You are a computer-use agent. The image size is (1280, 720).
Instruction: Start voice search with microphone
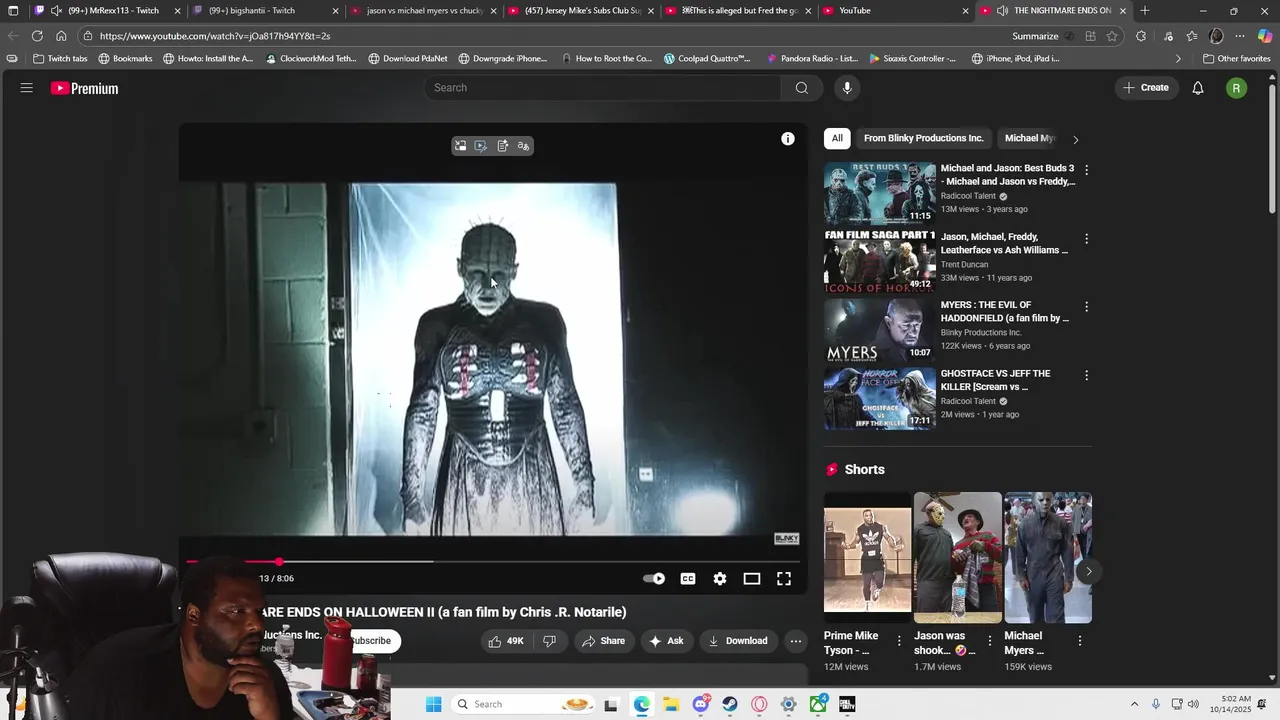point(847,88)
